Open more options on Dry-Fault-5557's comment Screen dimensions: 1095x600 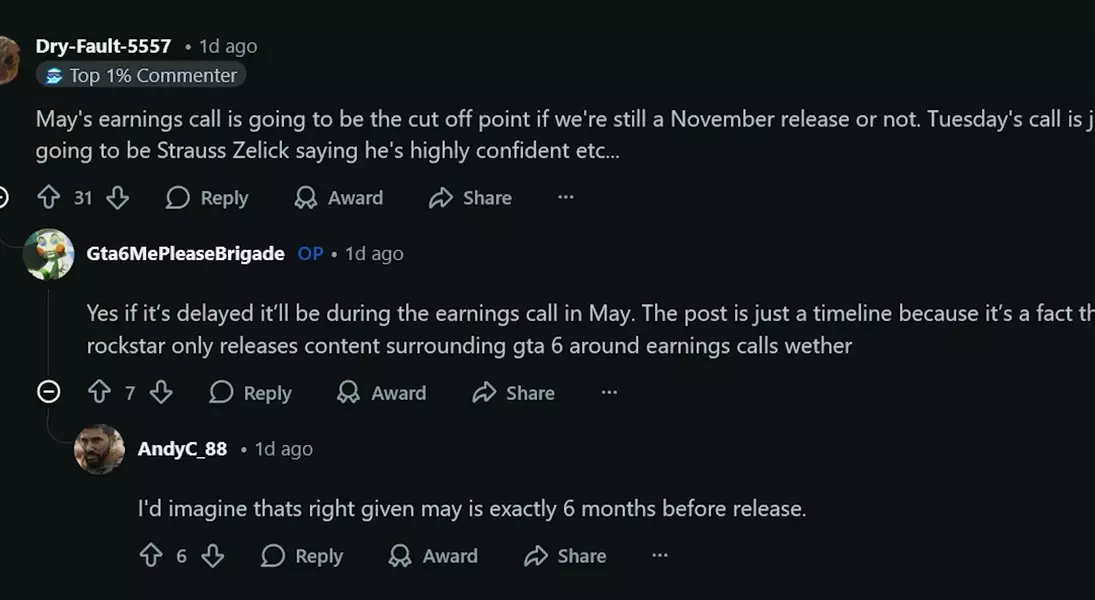pyautogui.click(x=566, y=198)
